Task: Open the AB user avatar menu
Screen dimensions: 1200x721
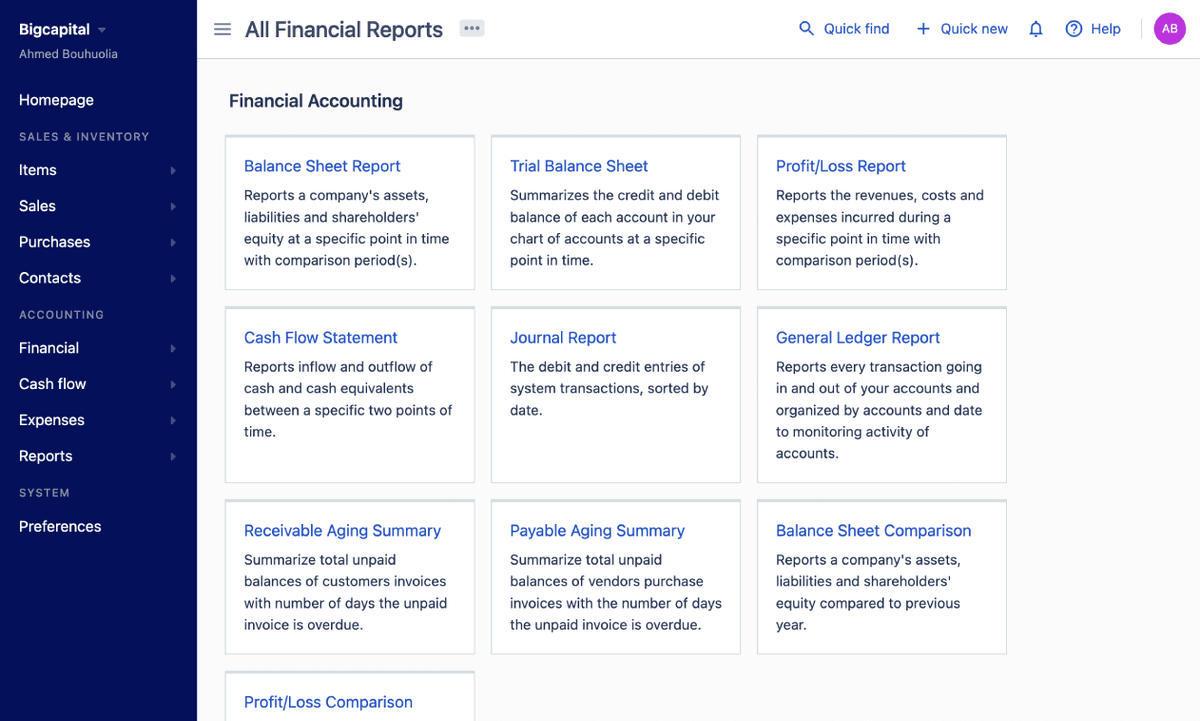Action: click(x=1169, y=28)
